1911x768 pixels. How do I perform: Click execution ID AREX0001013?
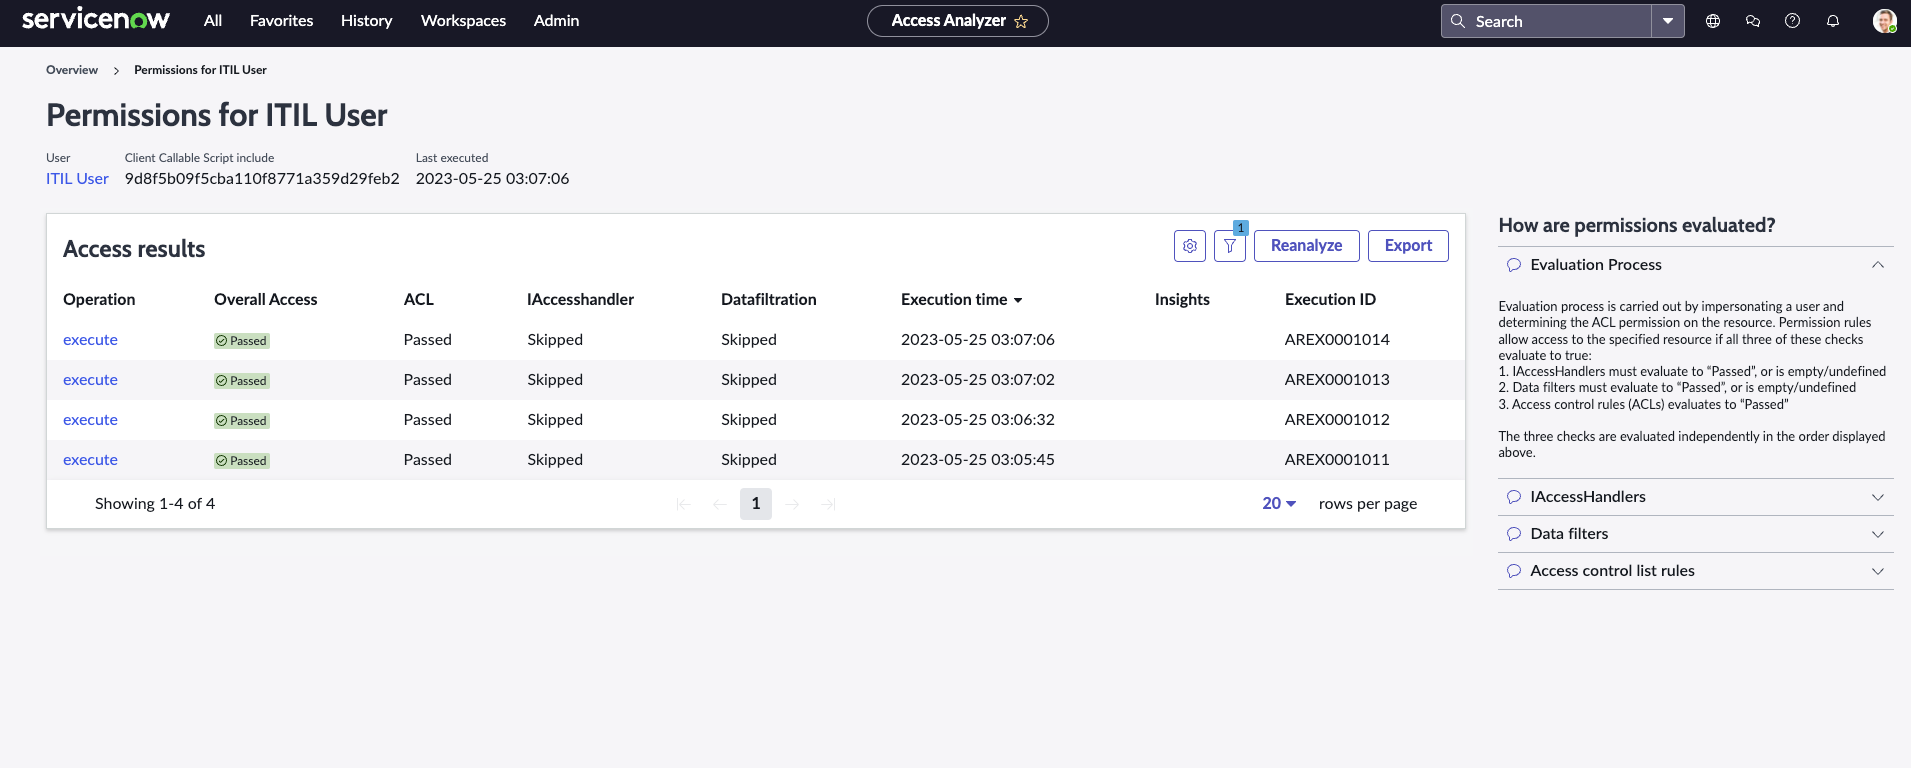(x=1337, y=380)
